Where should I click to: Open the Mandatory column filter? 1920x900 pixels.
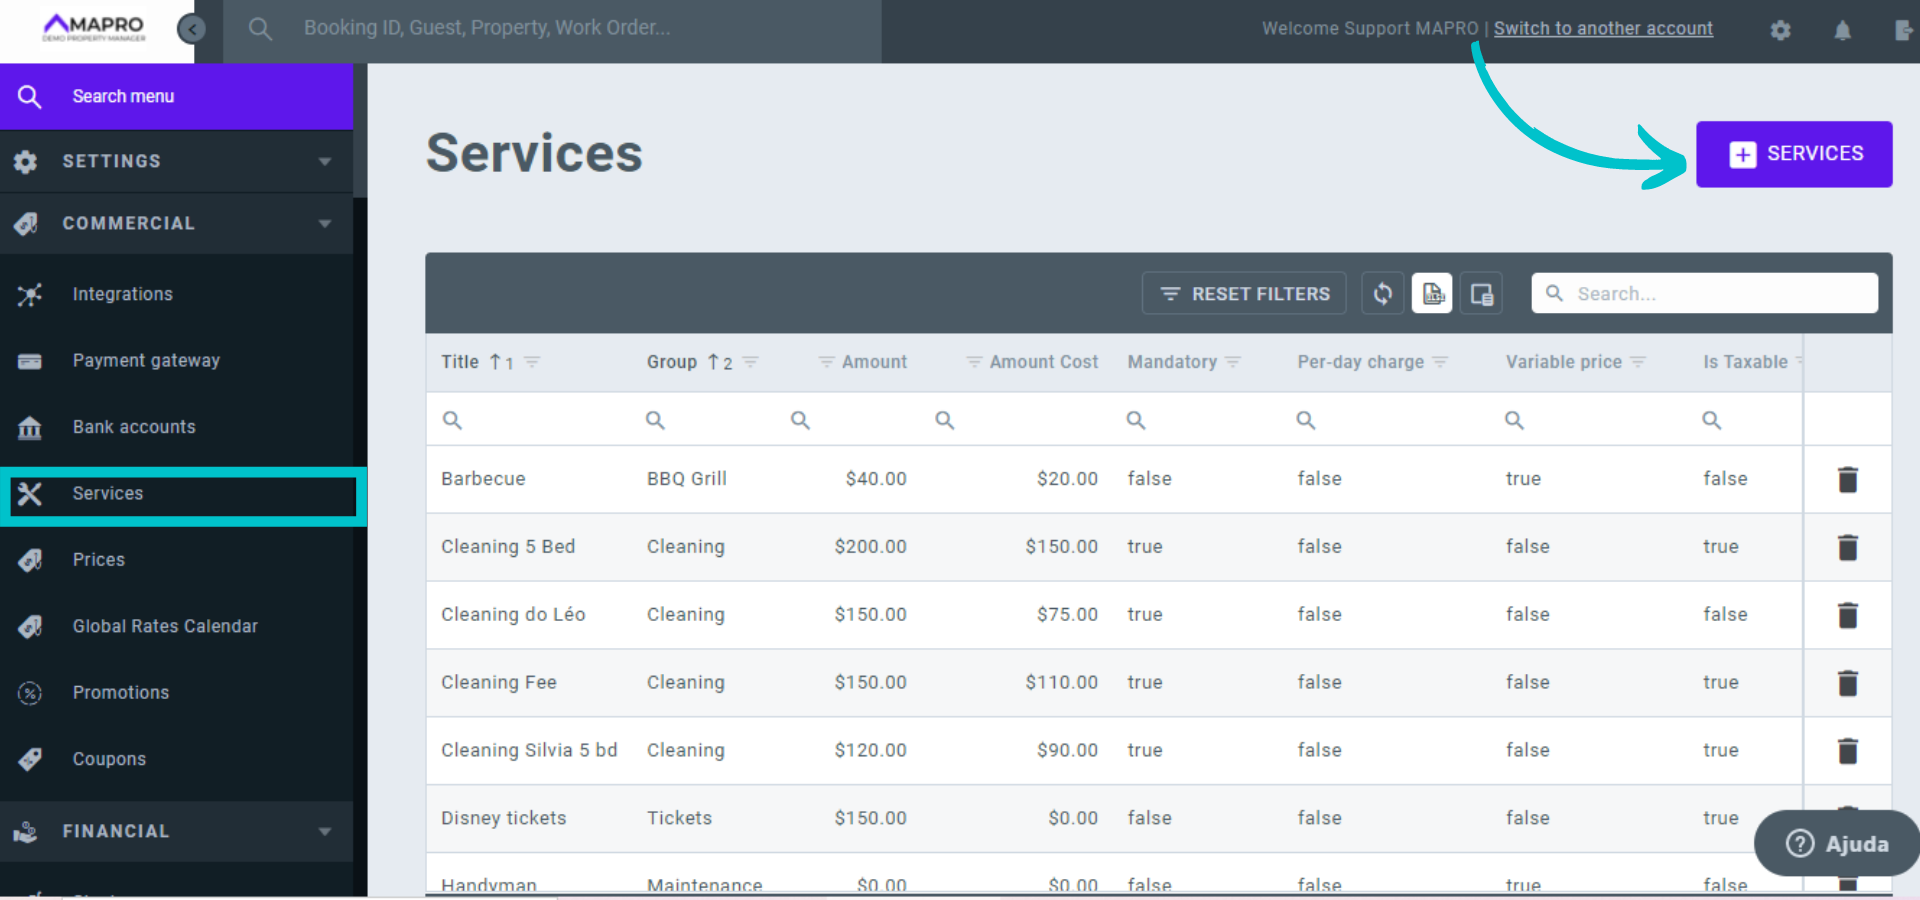click(1233, 362)
